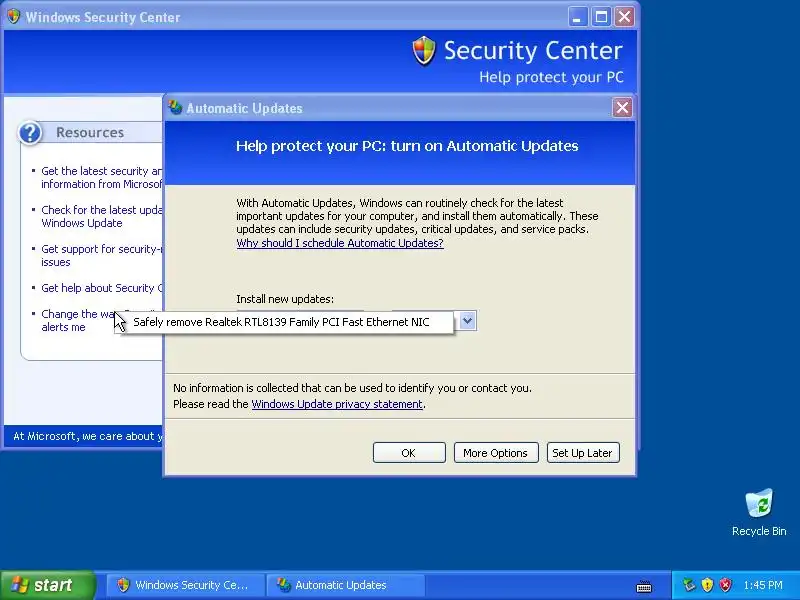Screen dimensions: 800x600
Task: Click the 'Help protect your PC' subtitle
Action: click(x=551, y=77)
